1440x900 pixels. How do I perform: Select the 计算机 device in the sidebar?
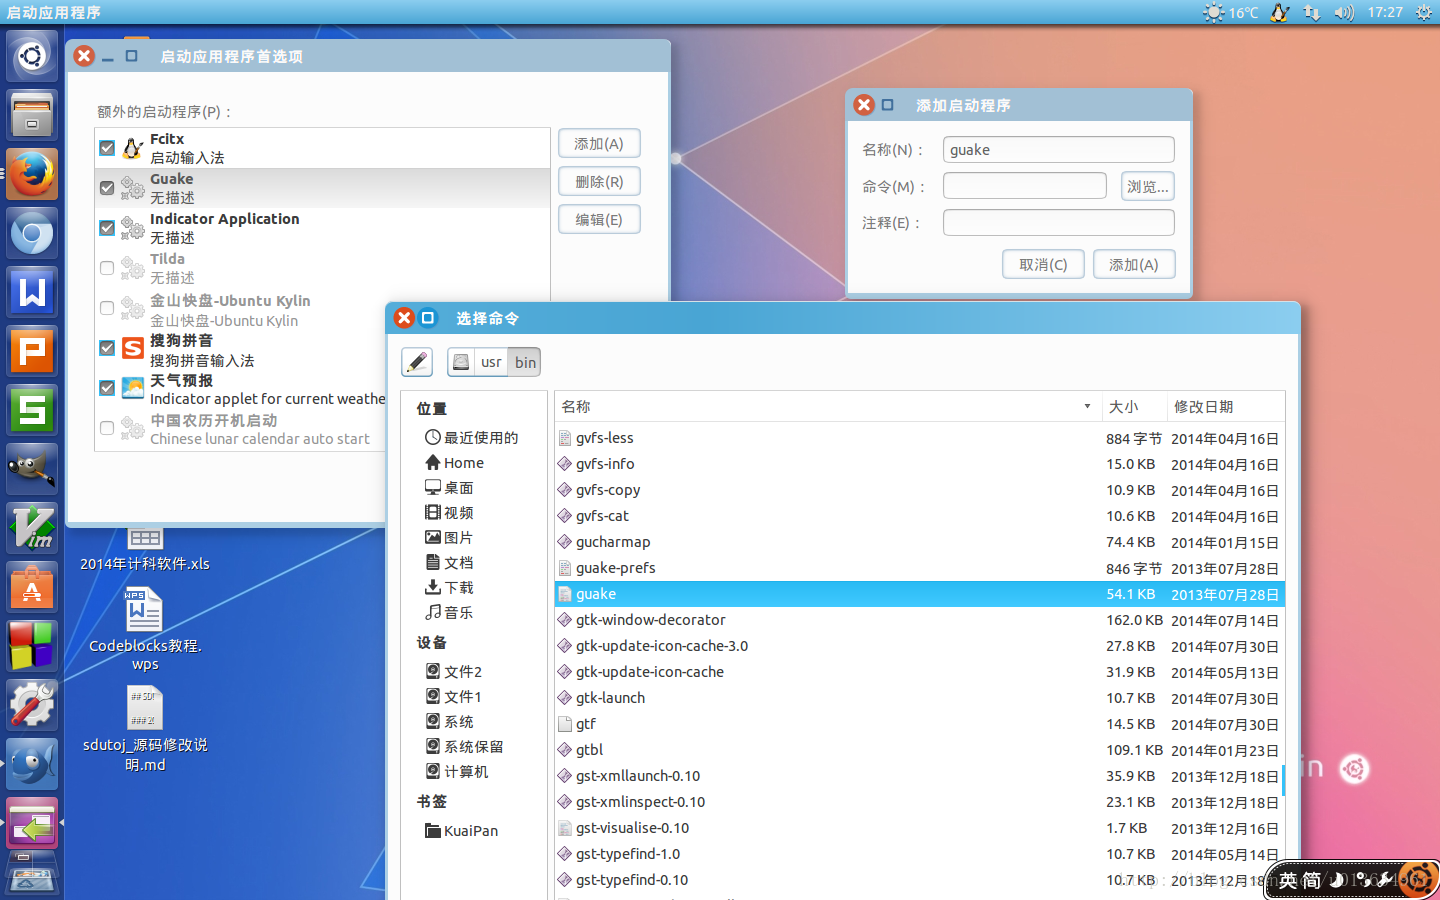pyautogui.click(x=457, y=772)
